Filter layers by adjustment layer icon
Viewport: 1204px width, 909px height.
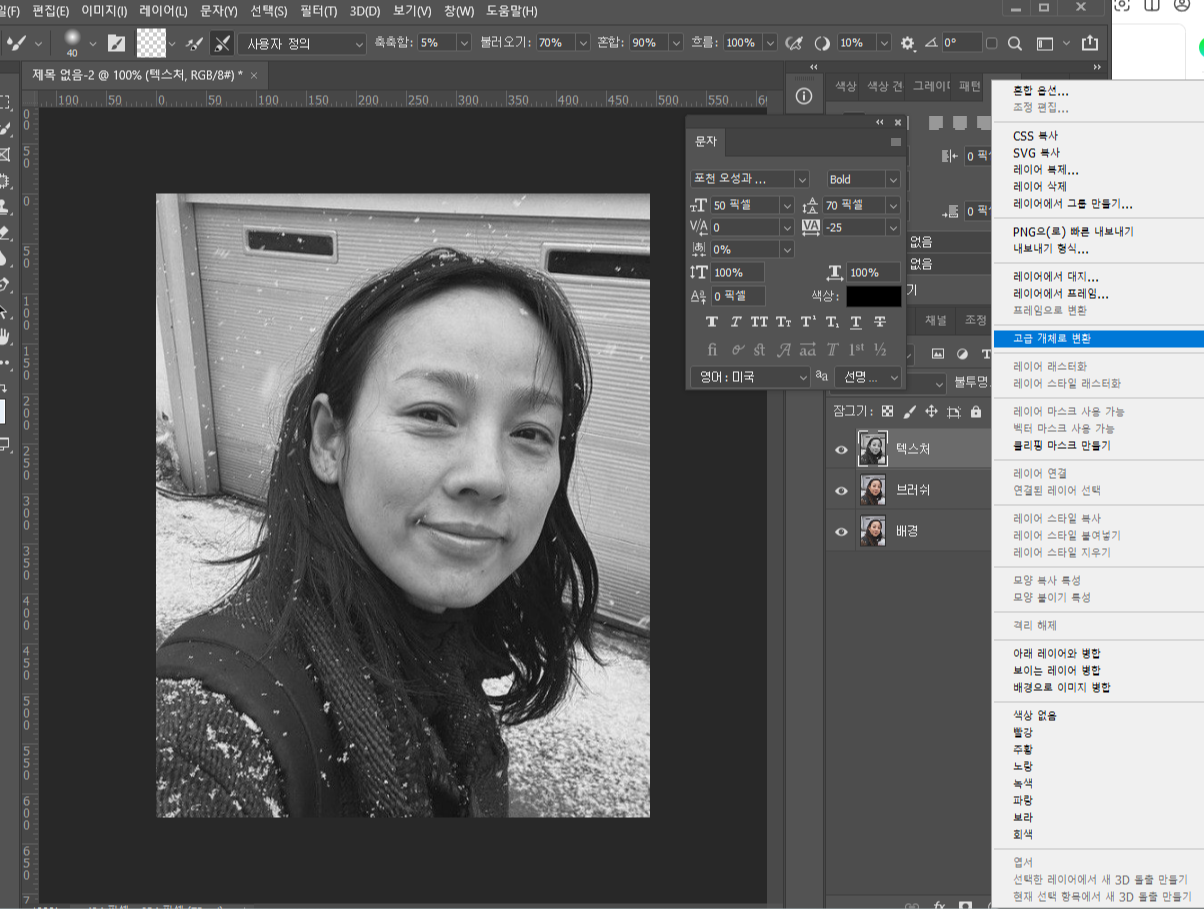click(962, 353)
